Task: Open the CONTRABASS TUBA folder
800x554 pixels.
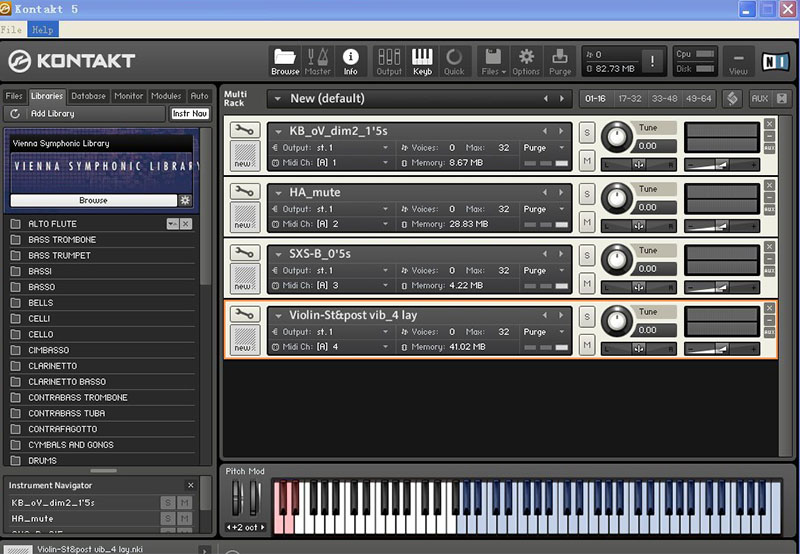Action: point(102,413)
